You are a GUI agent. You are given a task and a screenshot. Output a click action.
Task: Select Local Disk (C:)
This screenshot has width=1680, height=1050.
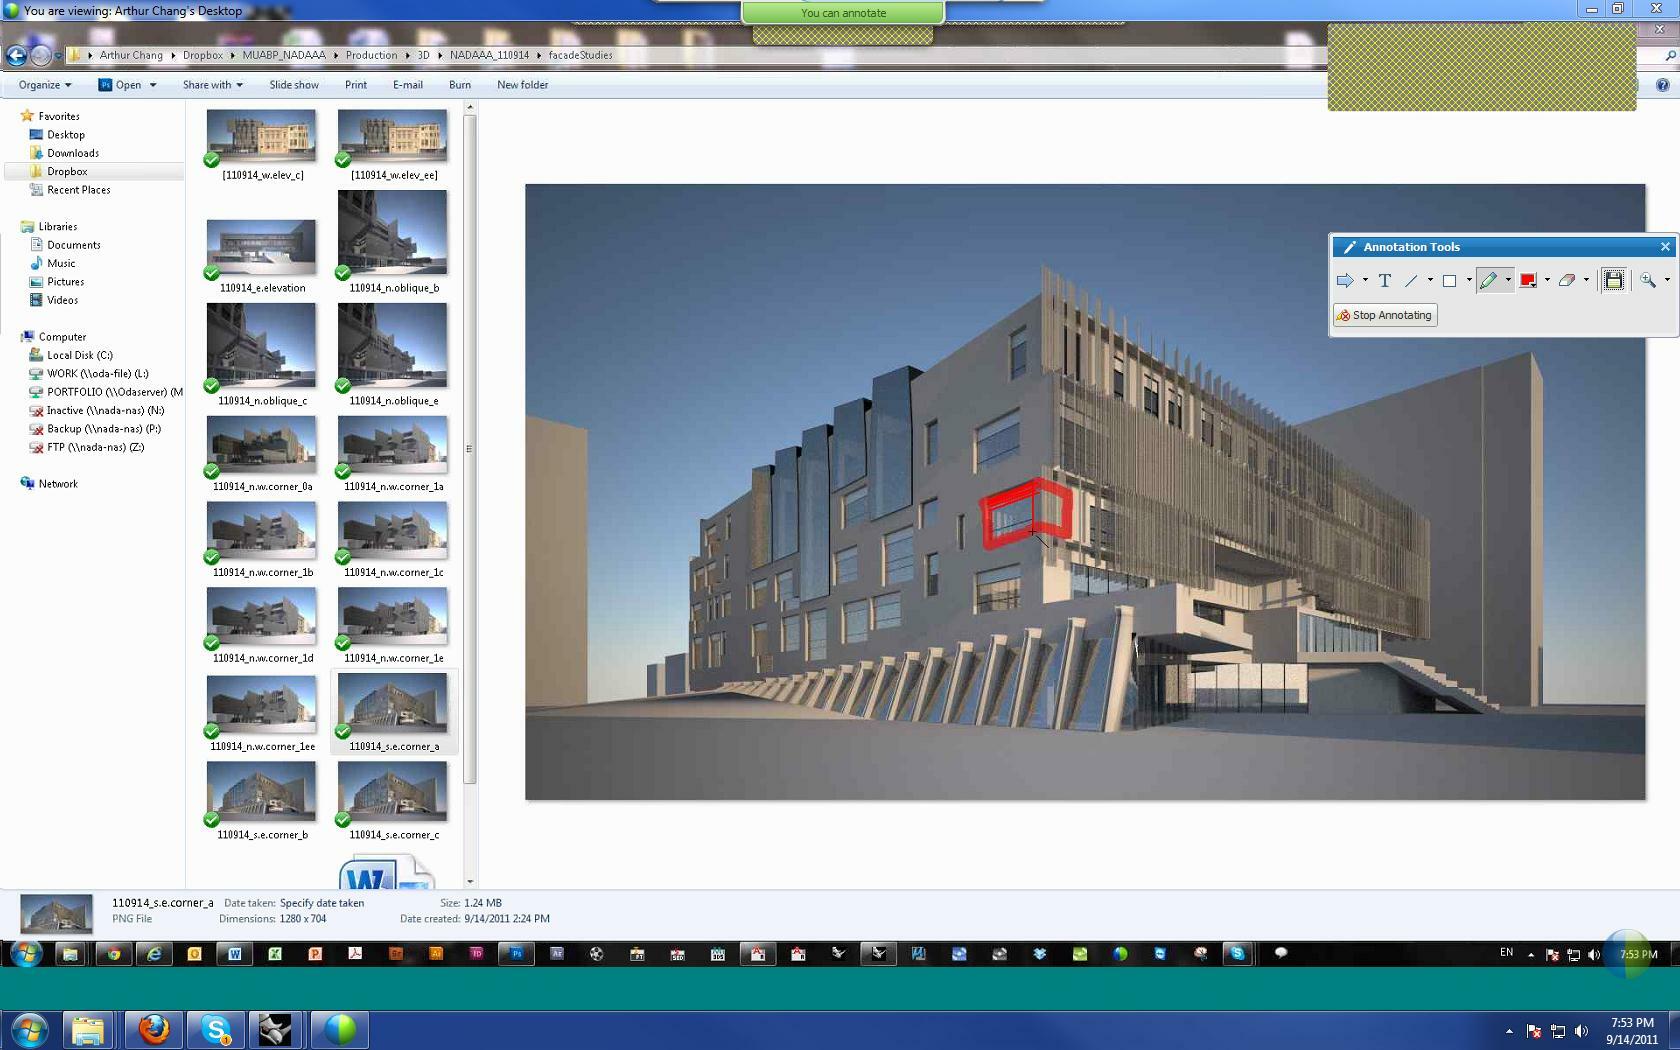pyautogui.click(x=71, y=355)
